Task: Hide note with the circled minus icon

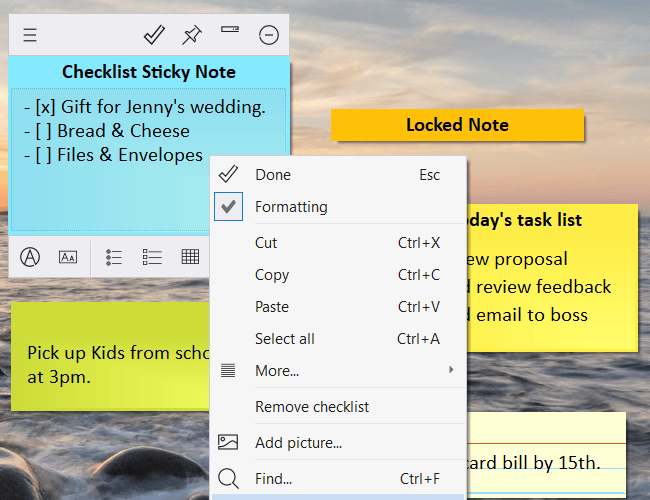Action: 269,35
